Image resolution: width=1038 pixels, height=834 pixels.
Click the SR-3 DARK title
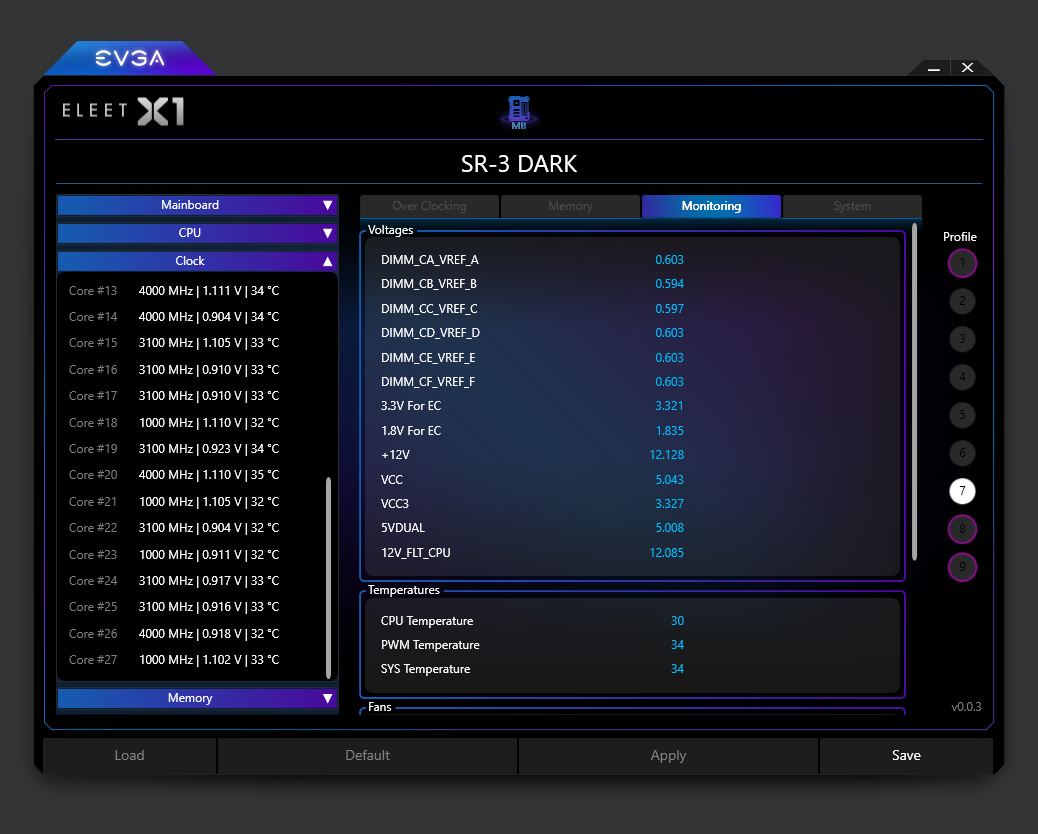point(519,164)
